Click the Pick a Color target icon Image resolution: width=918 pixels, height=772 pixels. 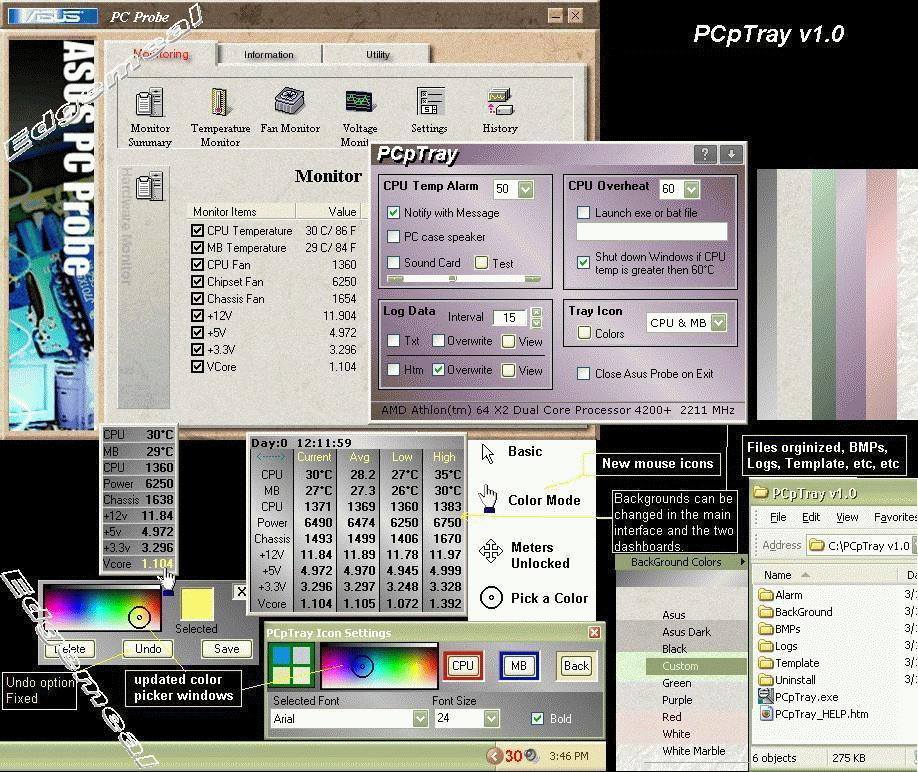[x=491, y=598]
